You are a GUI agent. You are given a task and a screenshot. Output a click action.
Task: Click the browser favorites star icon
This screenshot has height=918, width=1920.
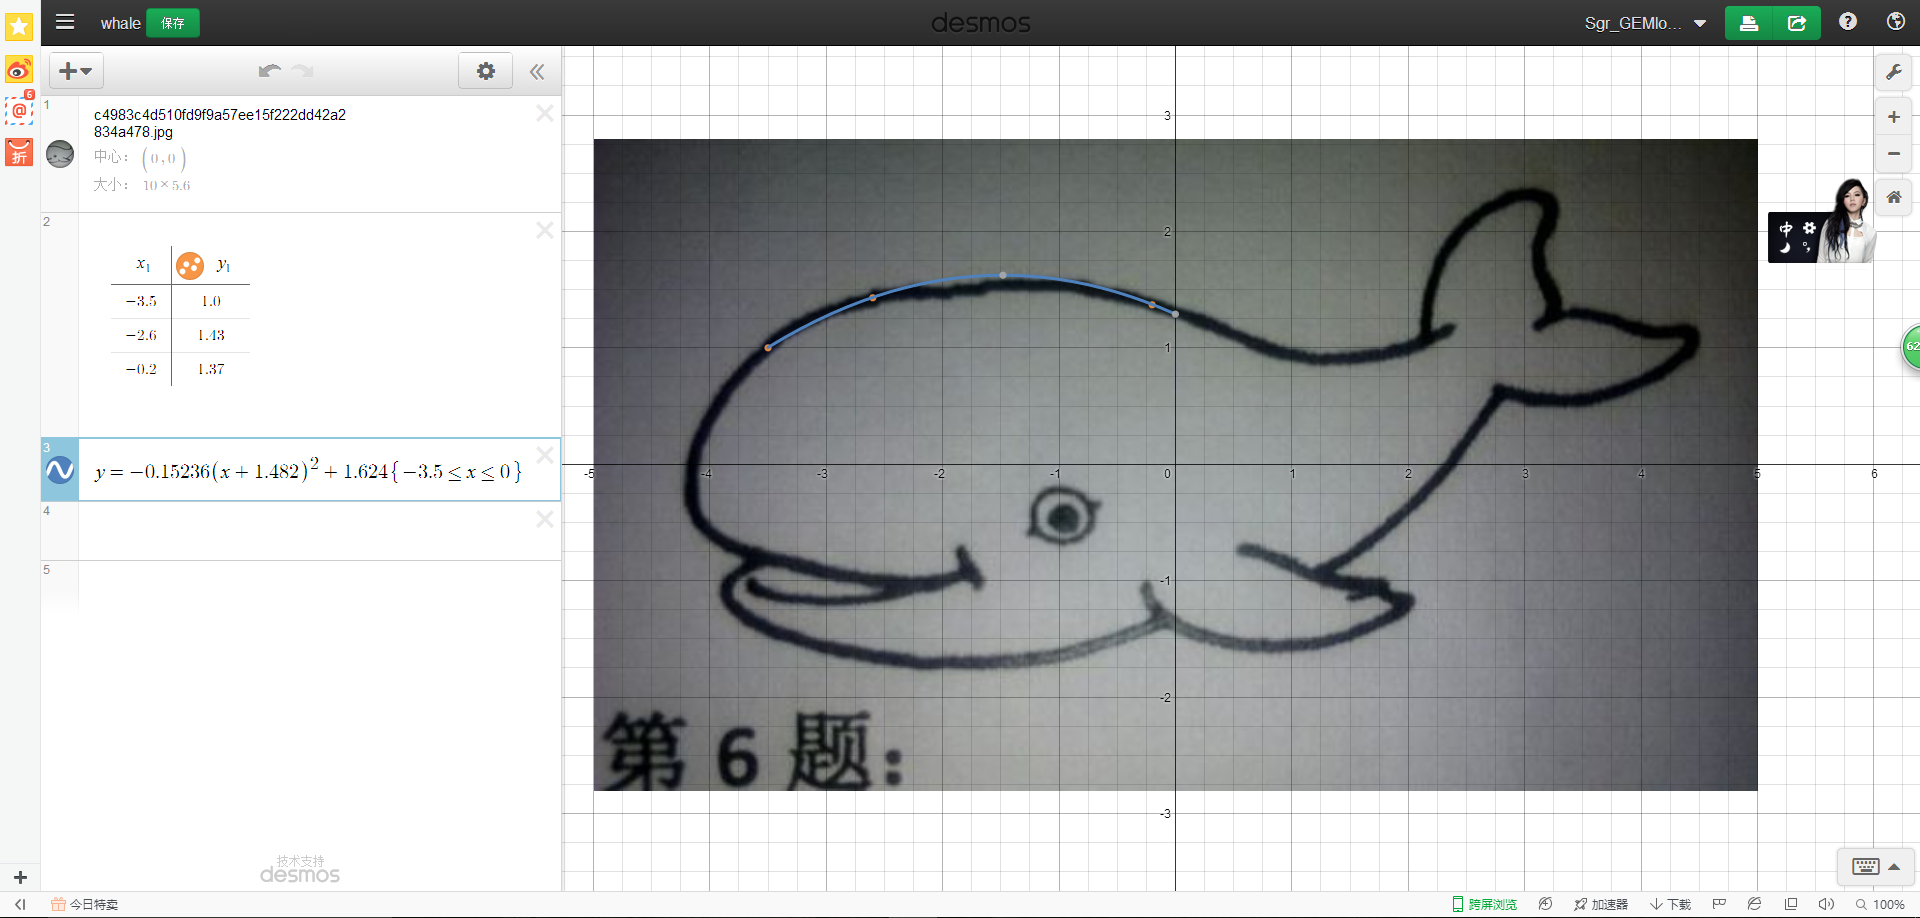(x=19, y=26)
